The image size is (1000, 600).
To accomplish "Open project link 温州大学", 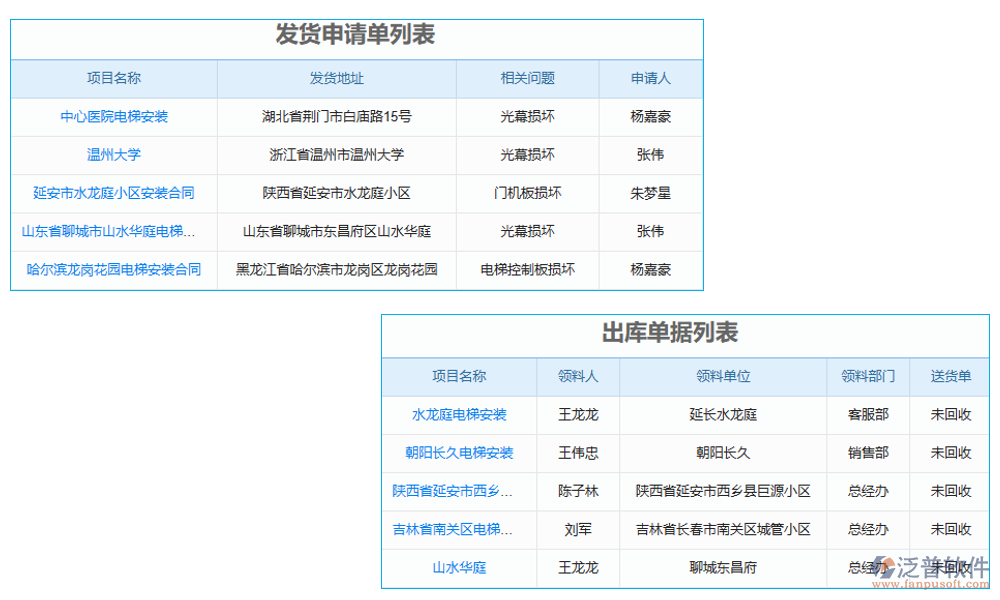I will (113, 155).
